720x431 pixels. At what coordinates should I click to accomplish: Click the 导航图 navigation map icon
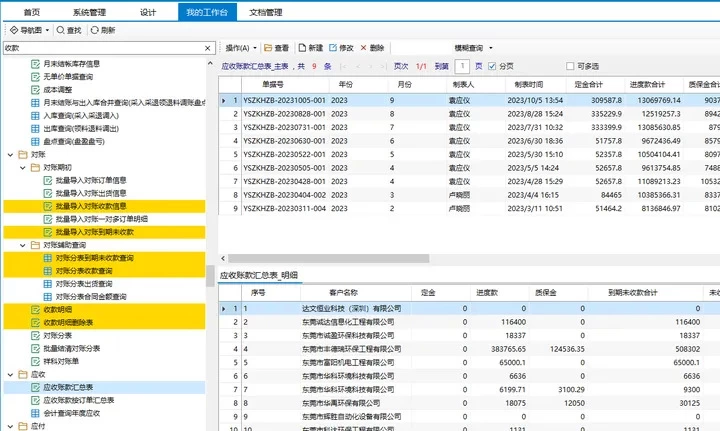[x=13, y=31]
